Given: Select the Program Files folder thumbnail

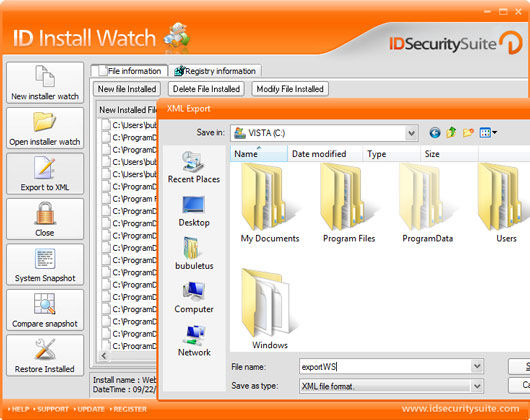Looking at the screenshot, I should tap(349, 203).
